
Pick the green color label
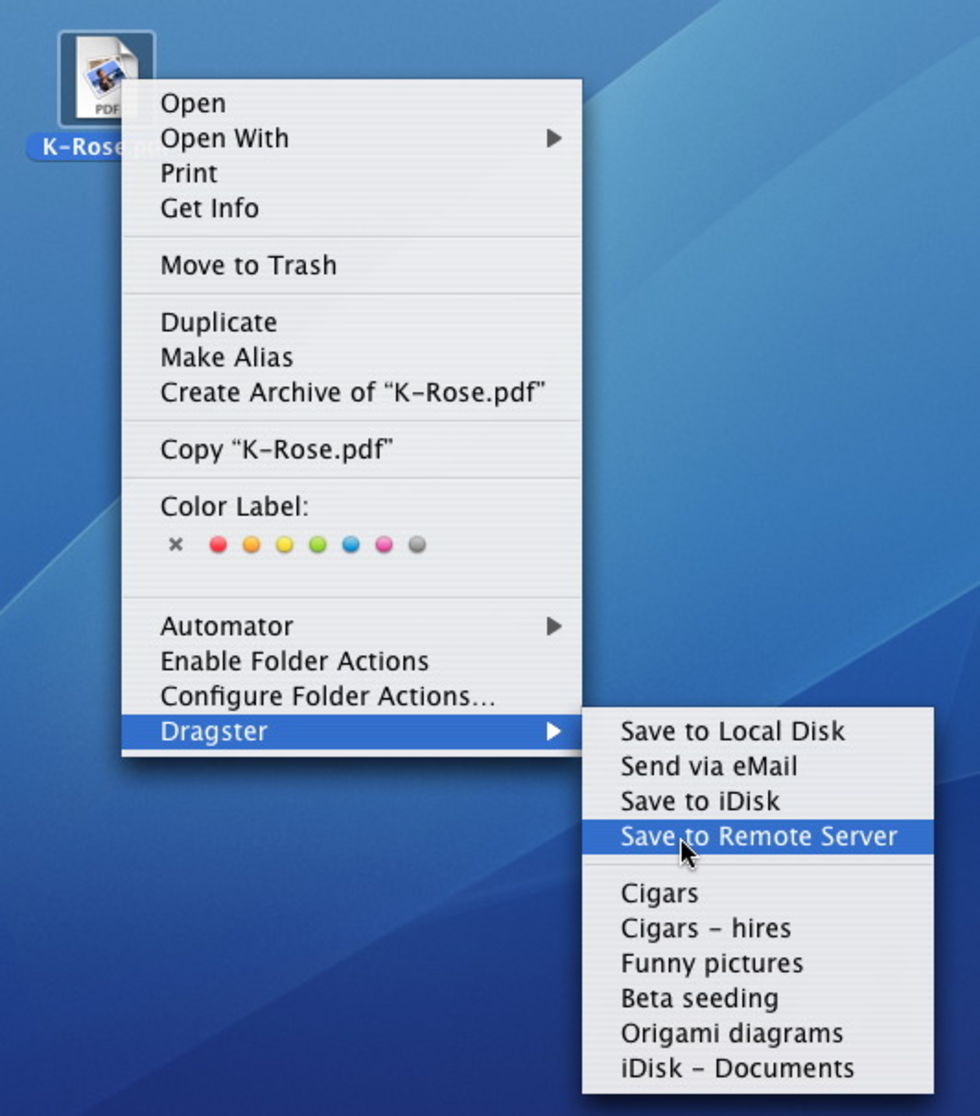pos(318,545)
